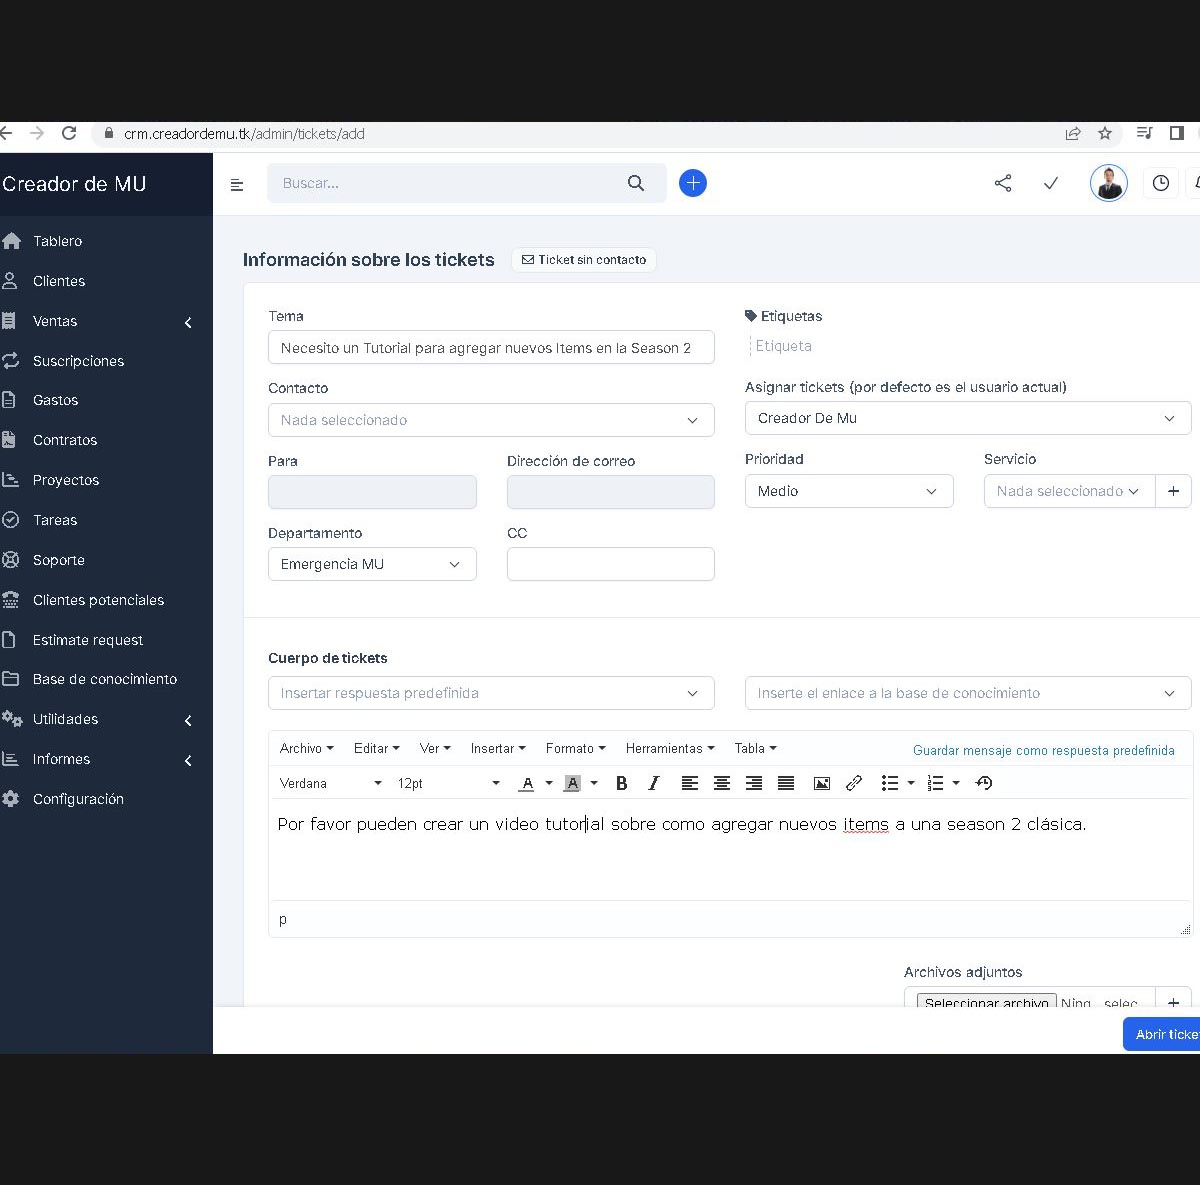The width and height of the screenshot is (1200, 1185).
Task: Click the text color A button
Action: pyautogui.click(x=527, y=783)
